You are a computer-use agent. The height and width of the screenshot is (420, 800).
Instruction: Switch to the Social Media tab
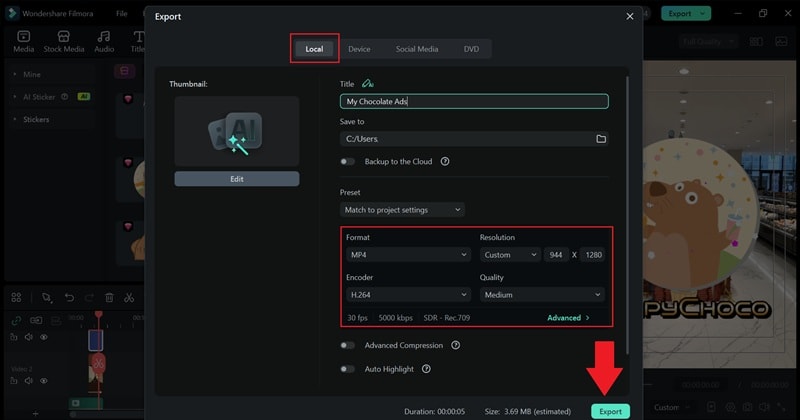pos(417,49)
